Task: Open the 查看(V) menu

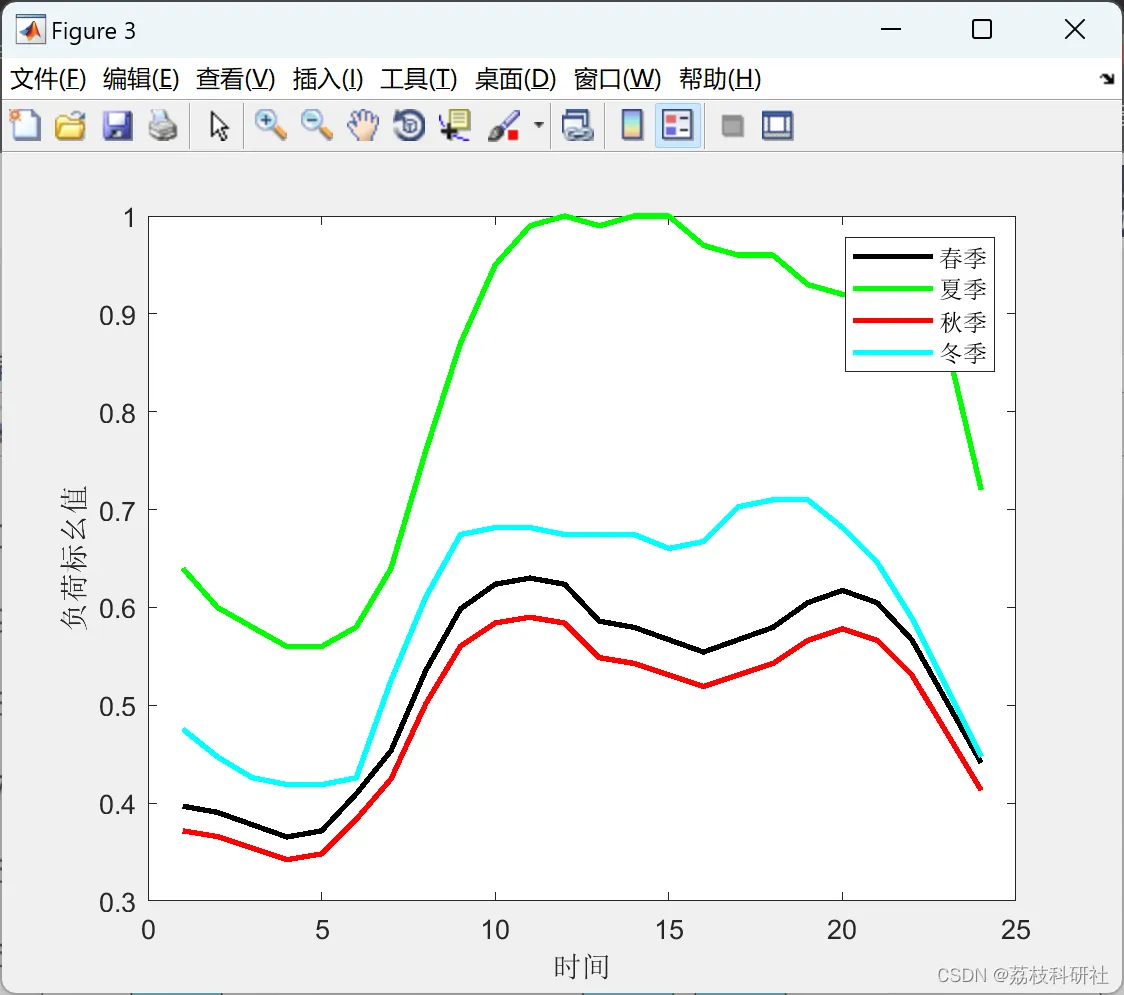Action: [x=235, y=79]
